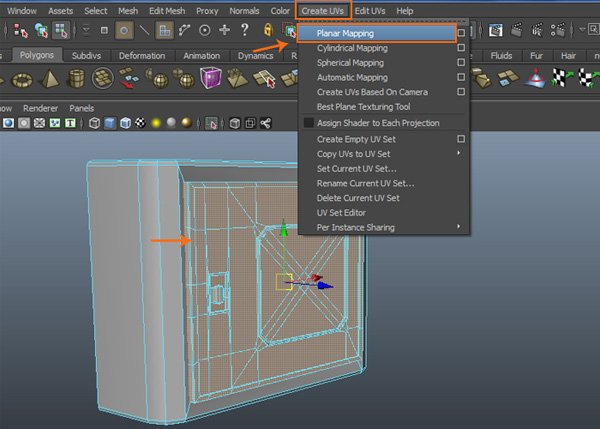Click the viewport share nodes icon
This screenshot has height=429, width=600.
pyautogui.click(x=266, y=123)
